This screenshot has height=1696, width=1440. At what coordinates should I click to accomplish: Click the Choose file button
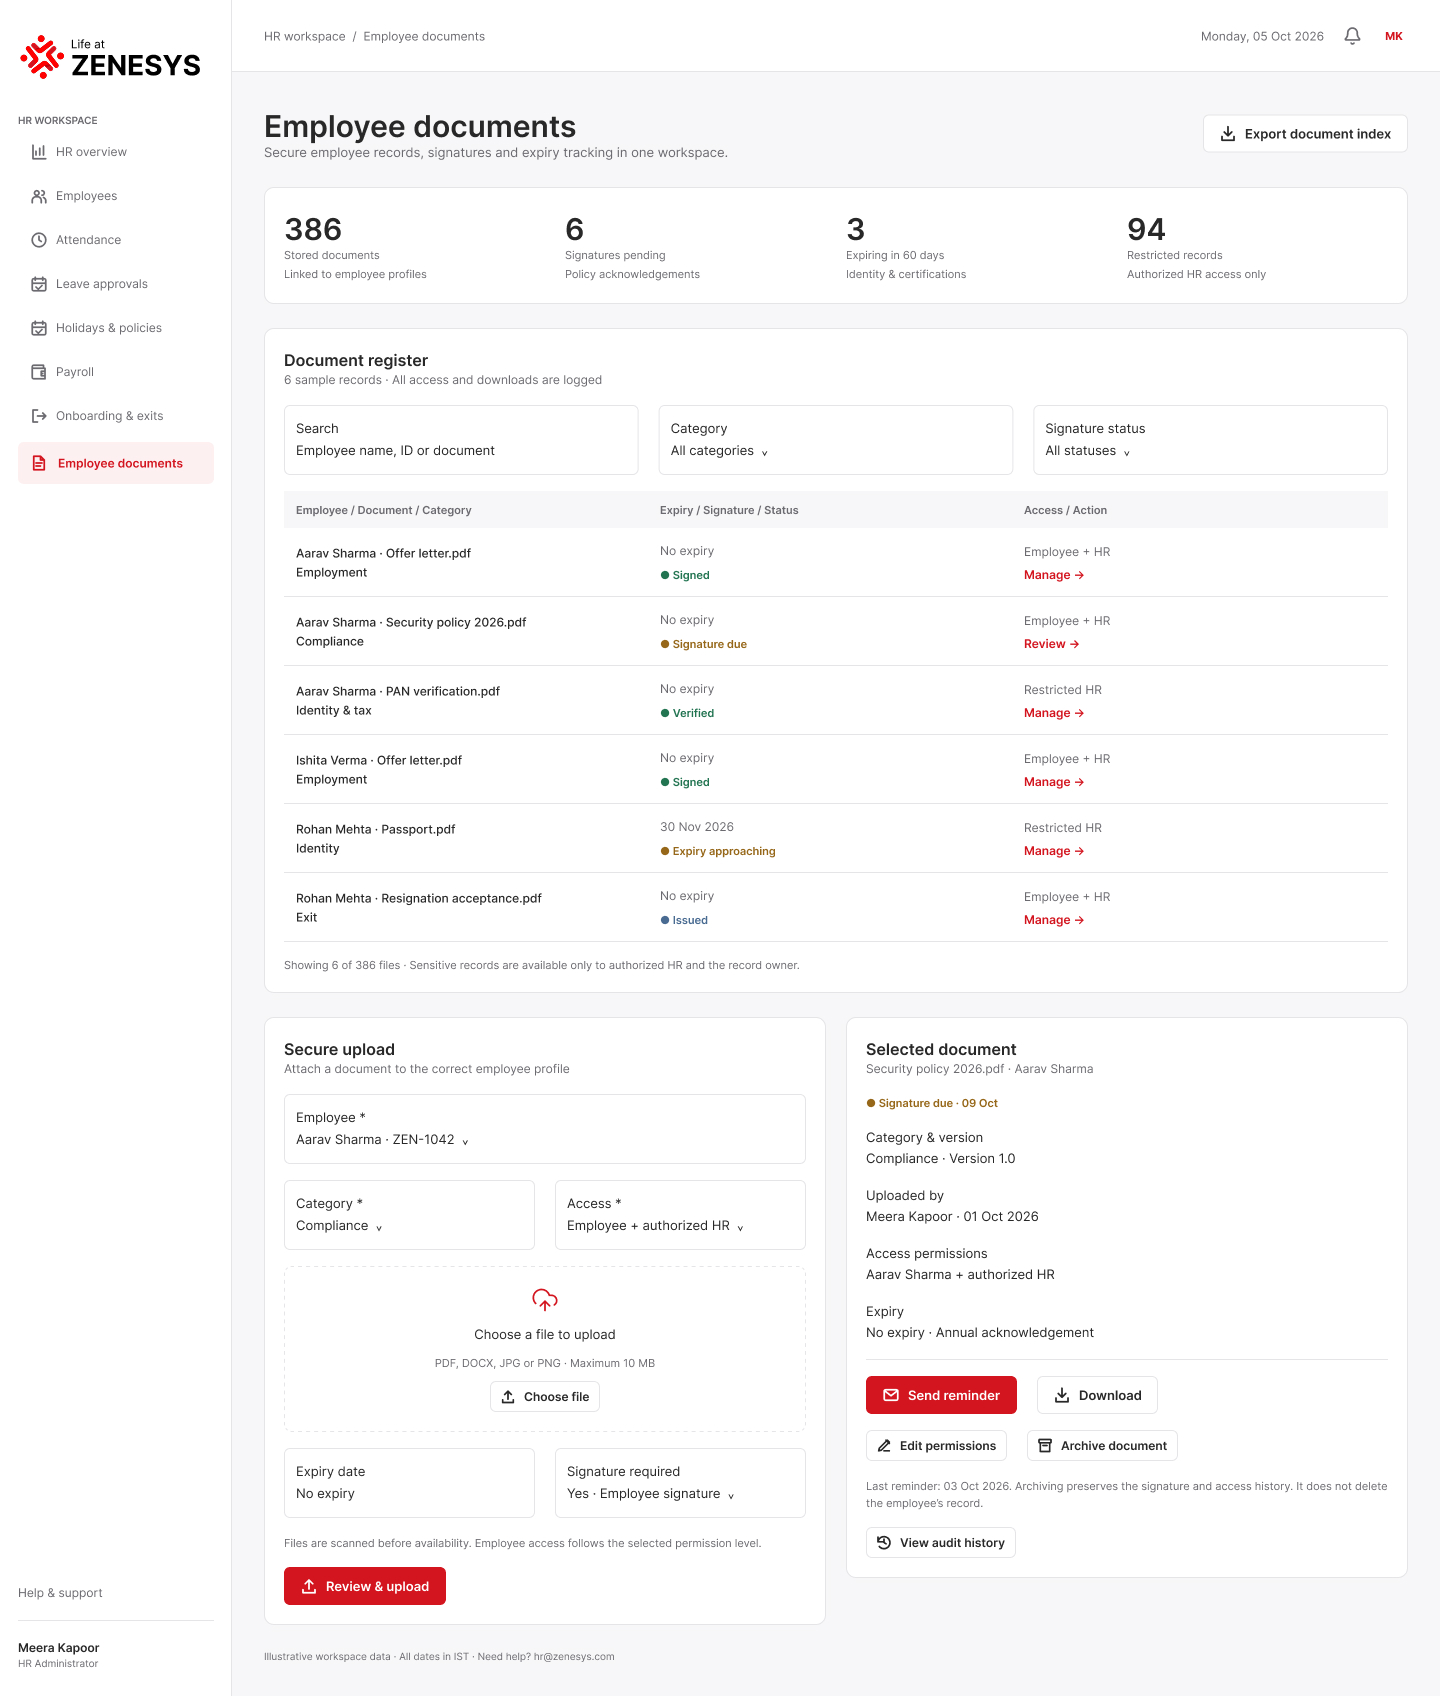click(x=545, y=1397)
